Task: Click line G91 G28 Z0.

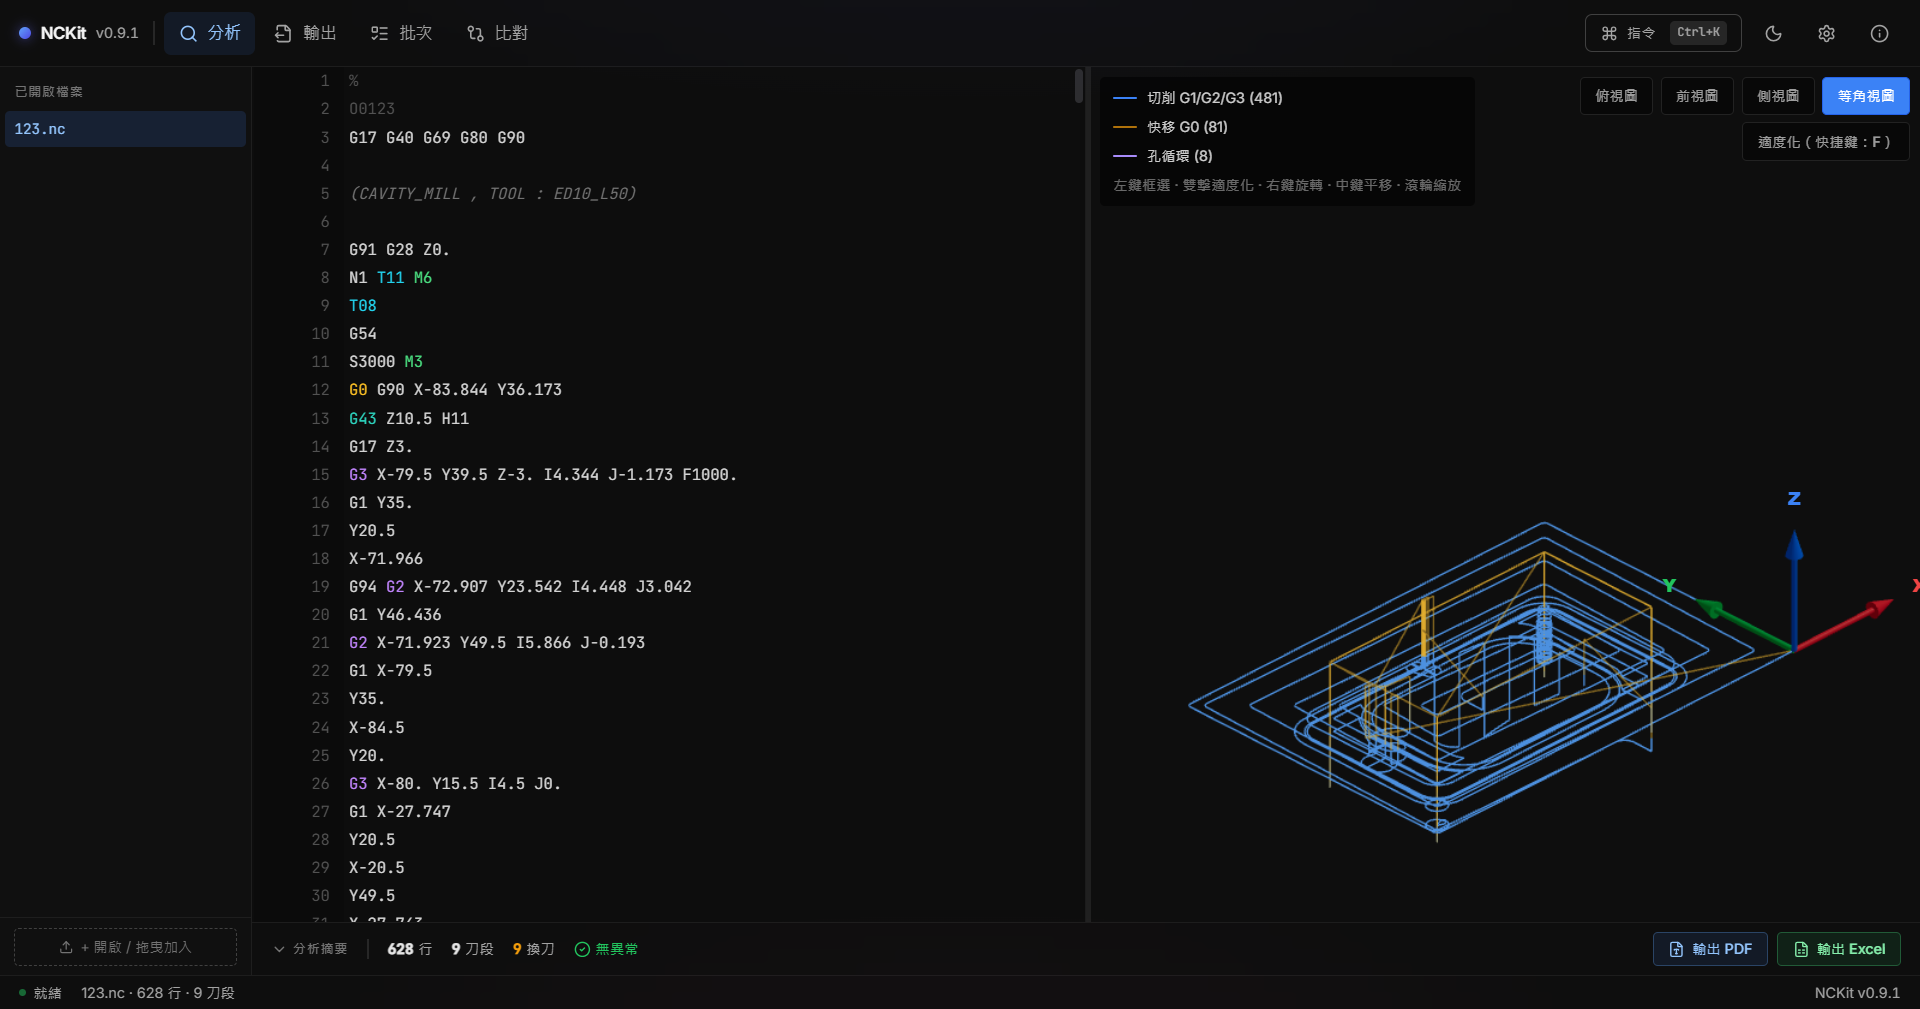Action: tap(399, 249)
